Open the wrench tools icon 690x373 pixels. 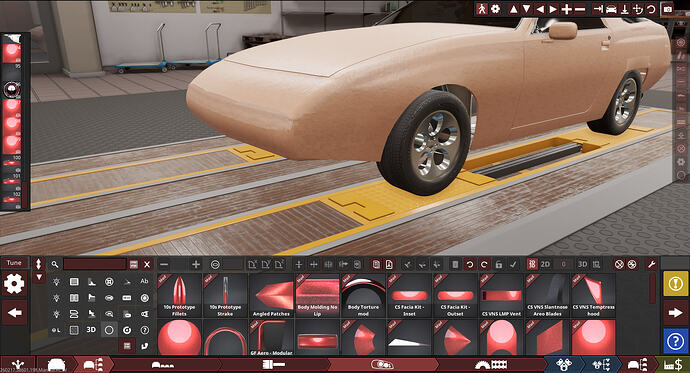(651, 264)
